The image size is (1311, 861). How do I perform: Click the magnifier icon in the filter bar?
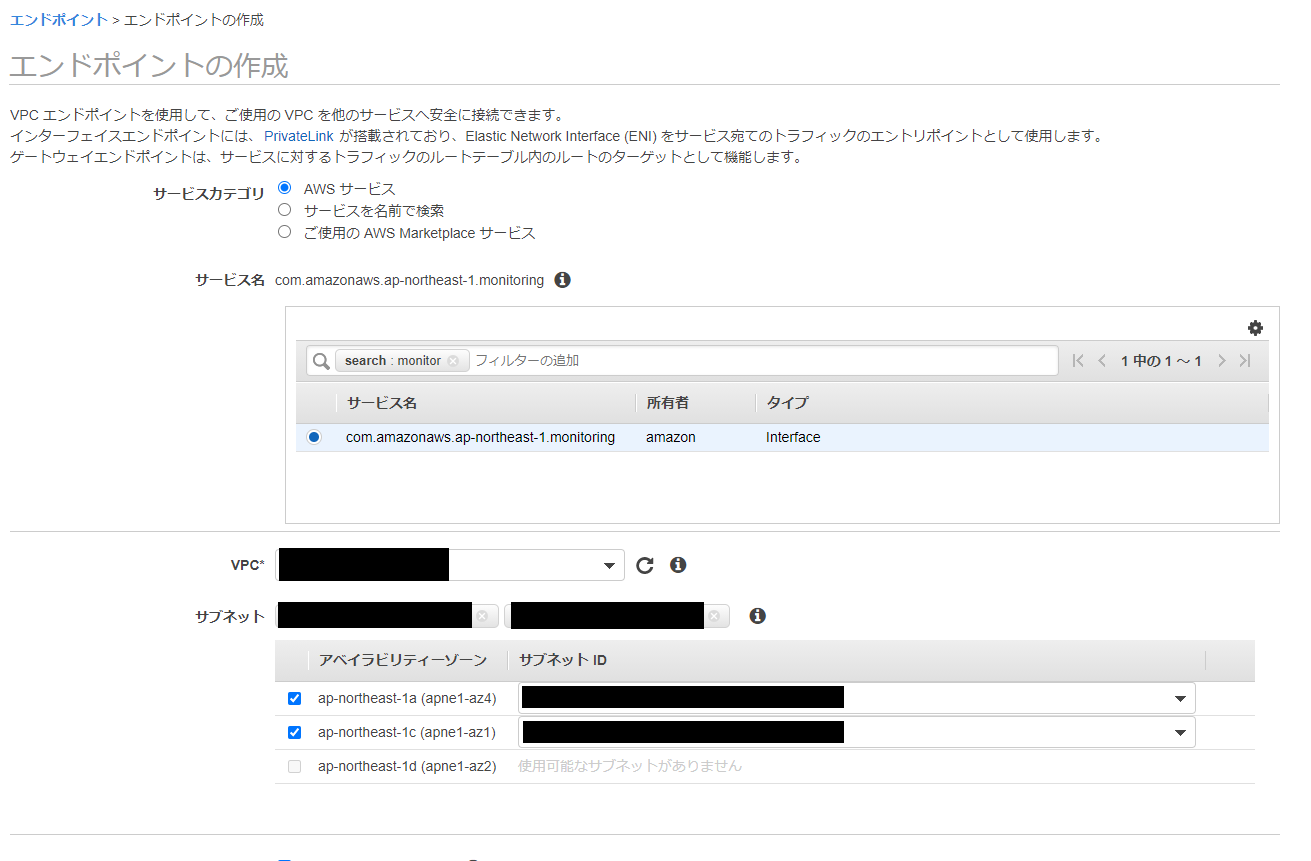click(x=320, y=360)
